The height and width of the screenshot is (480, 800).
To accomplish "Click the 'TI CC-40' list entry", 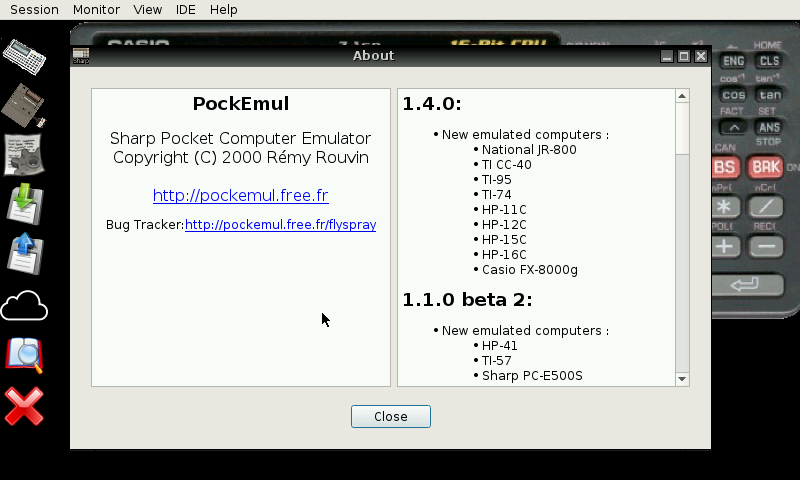I will pyautogui.click(x=507, y=165).
